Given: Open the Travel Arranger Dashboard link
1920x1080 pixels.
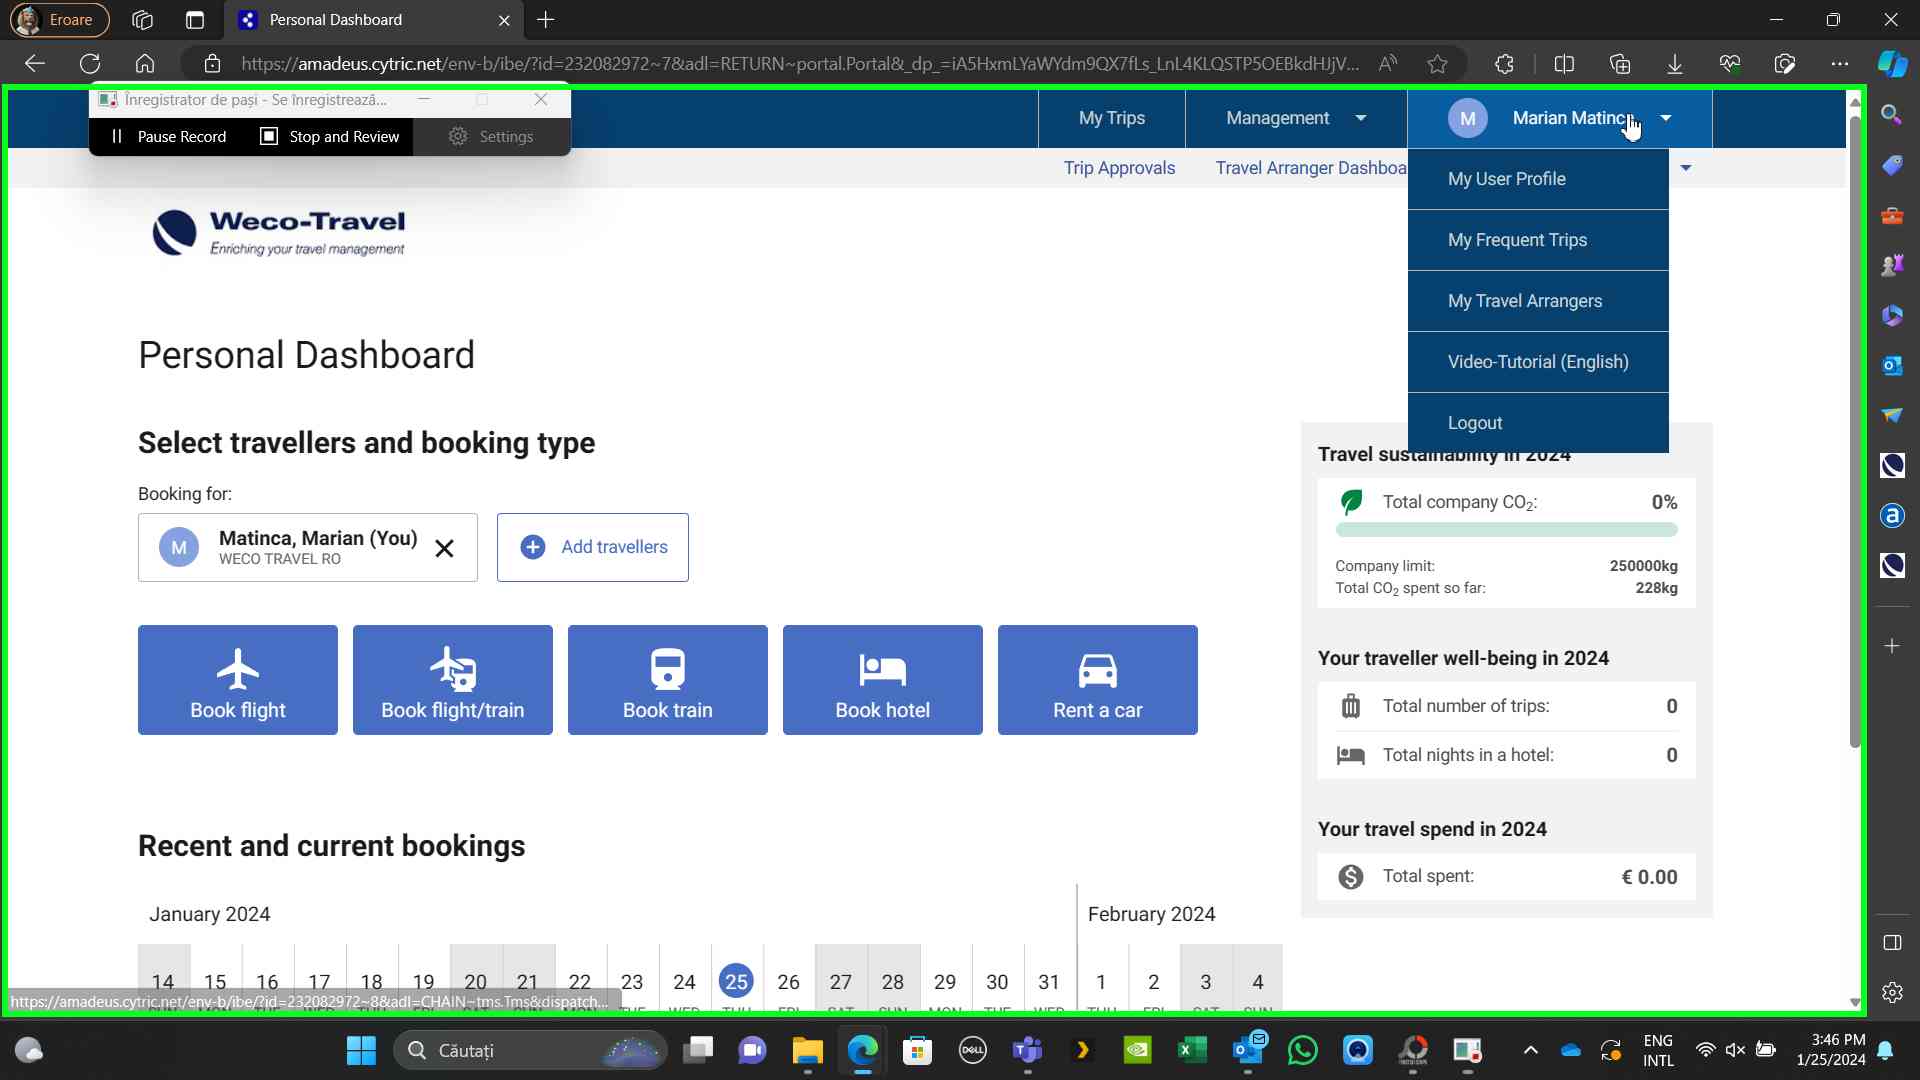Looking at the screenshot, I should 1311,168.
